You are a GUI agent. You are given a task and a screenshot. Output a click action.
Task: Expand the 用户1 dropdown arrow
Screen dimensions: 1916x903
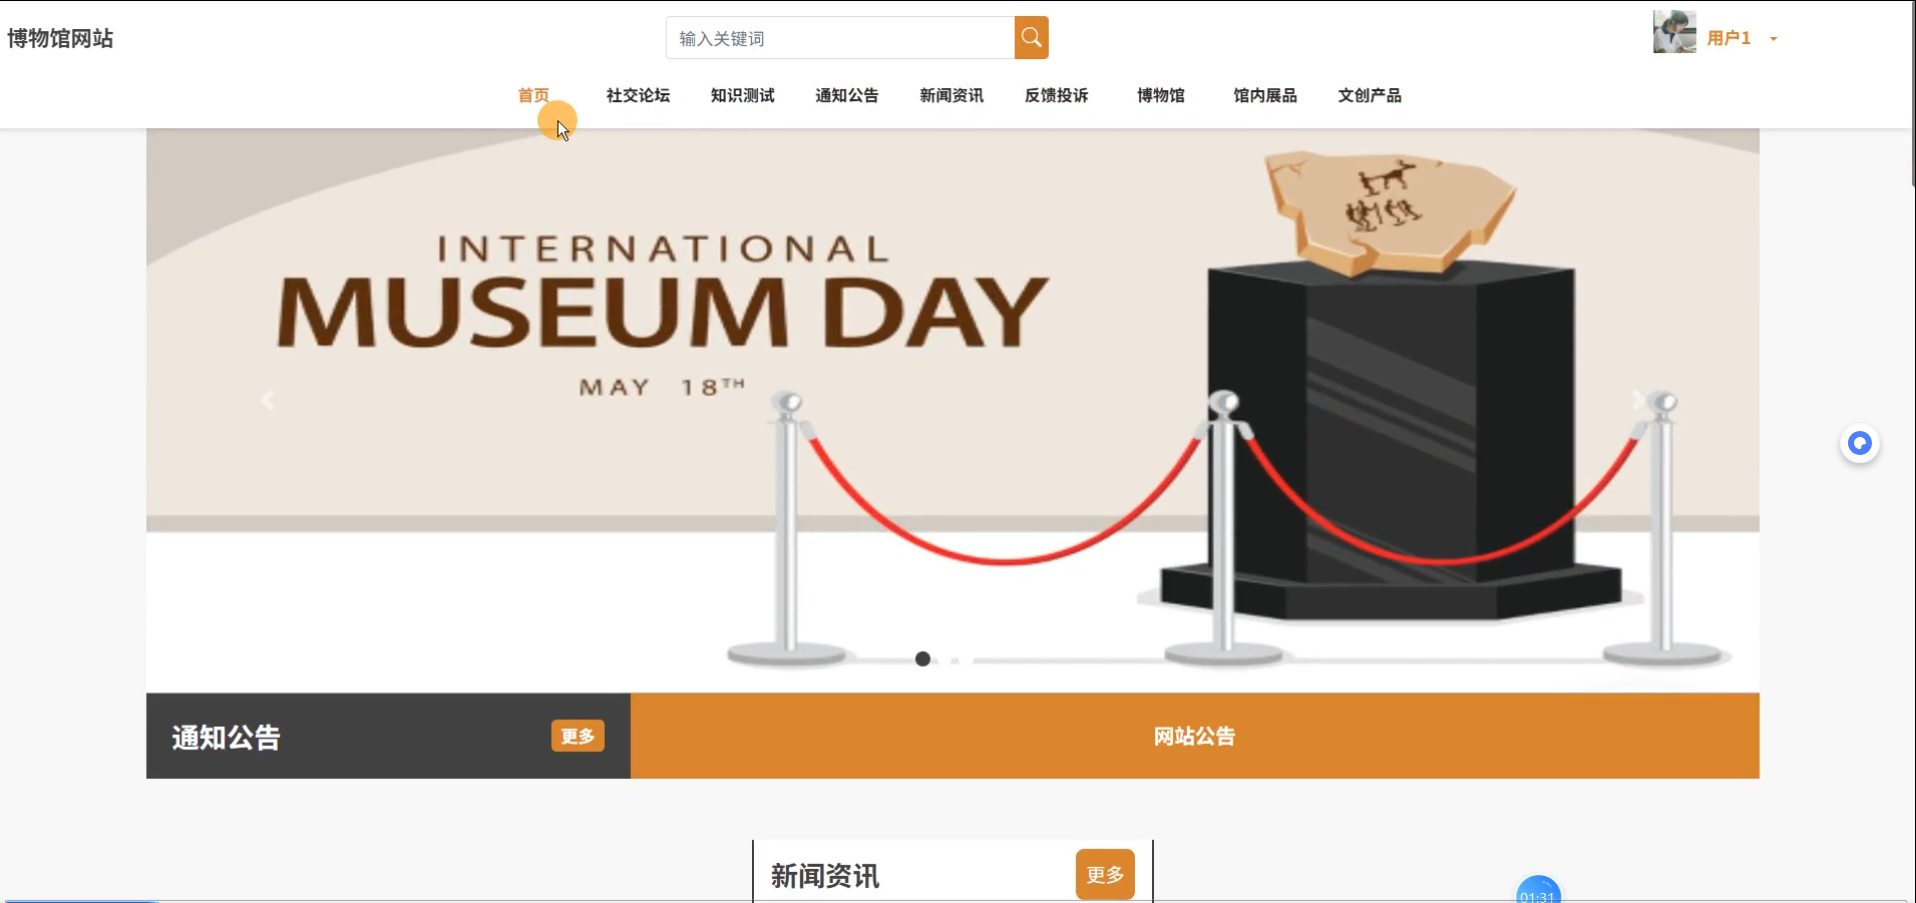click(1773, 39)
